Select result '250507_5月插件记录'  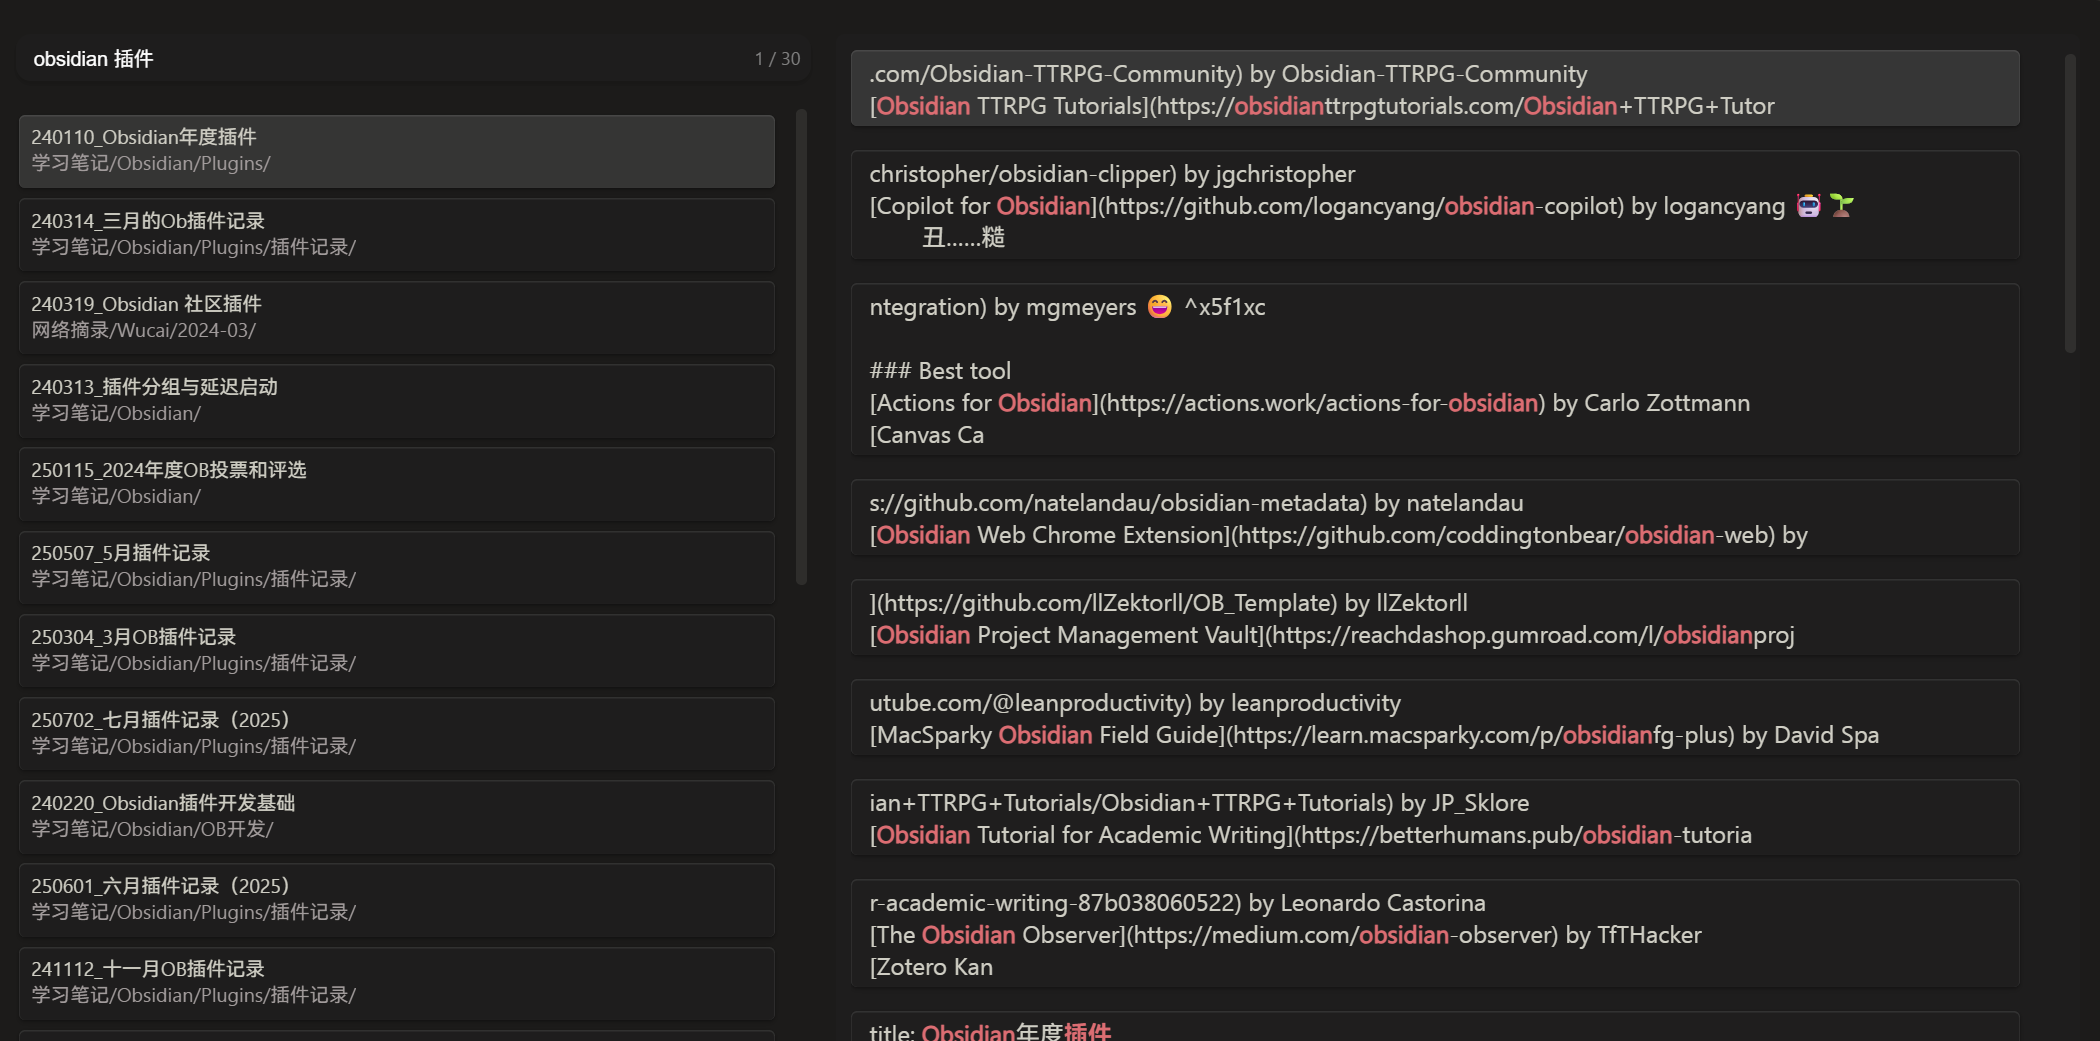[397, 567]
